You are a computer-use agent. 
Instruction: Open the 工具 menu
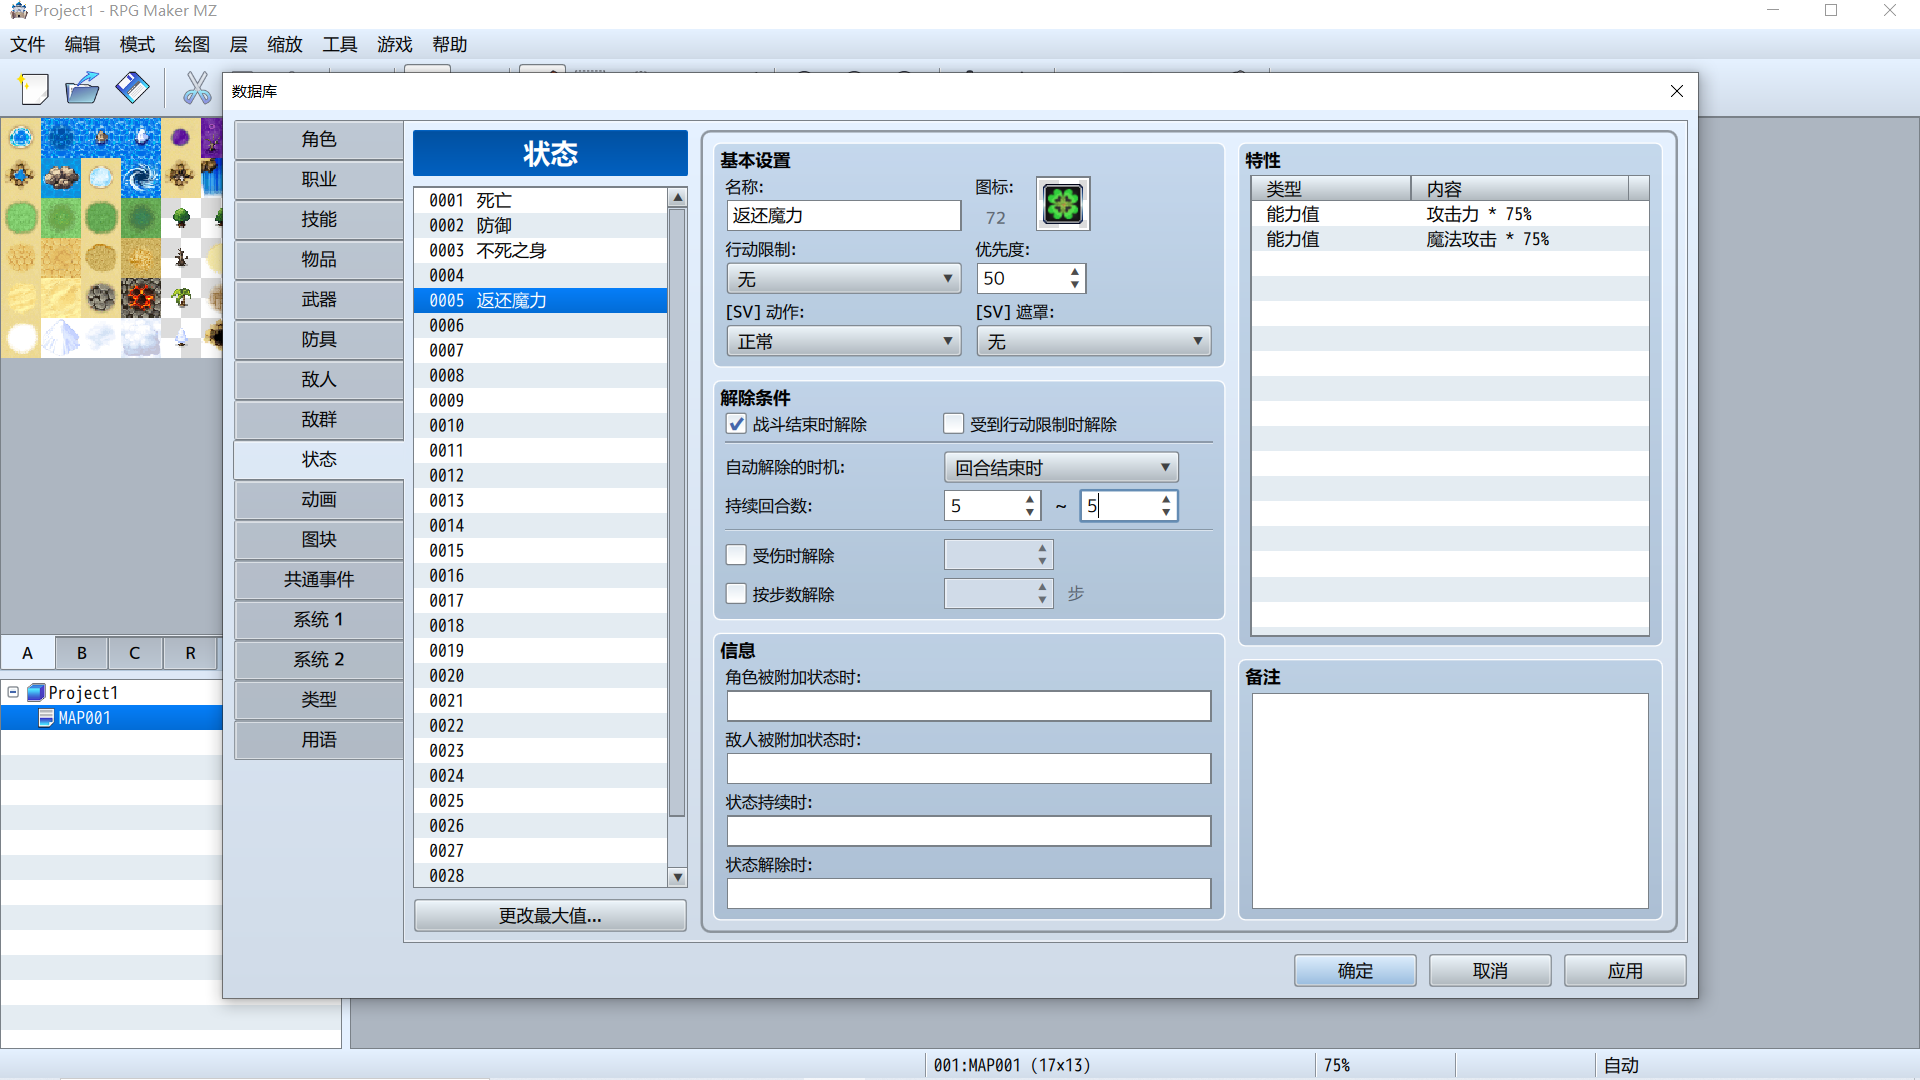point(339,45)
